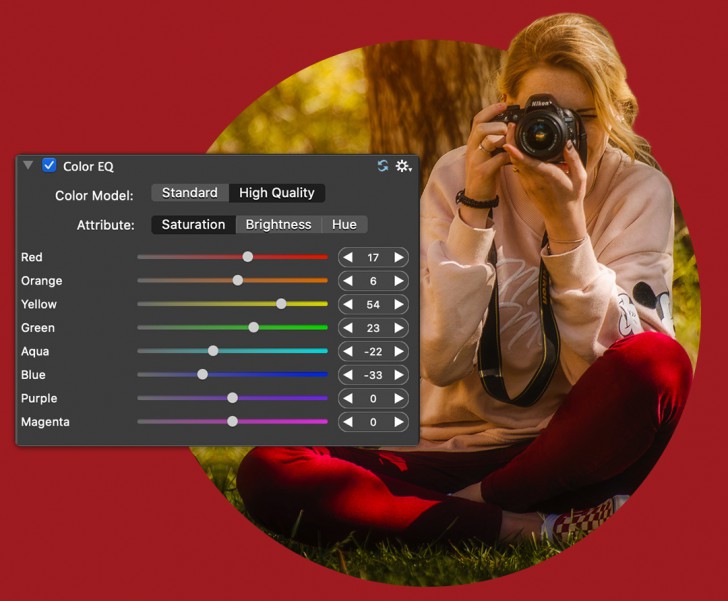Viewport: 728px width, 601px height.
Task: Click the Yellow value field showing 54
Action: pyautogui.click(x=373, y=304)
